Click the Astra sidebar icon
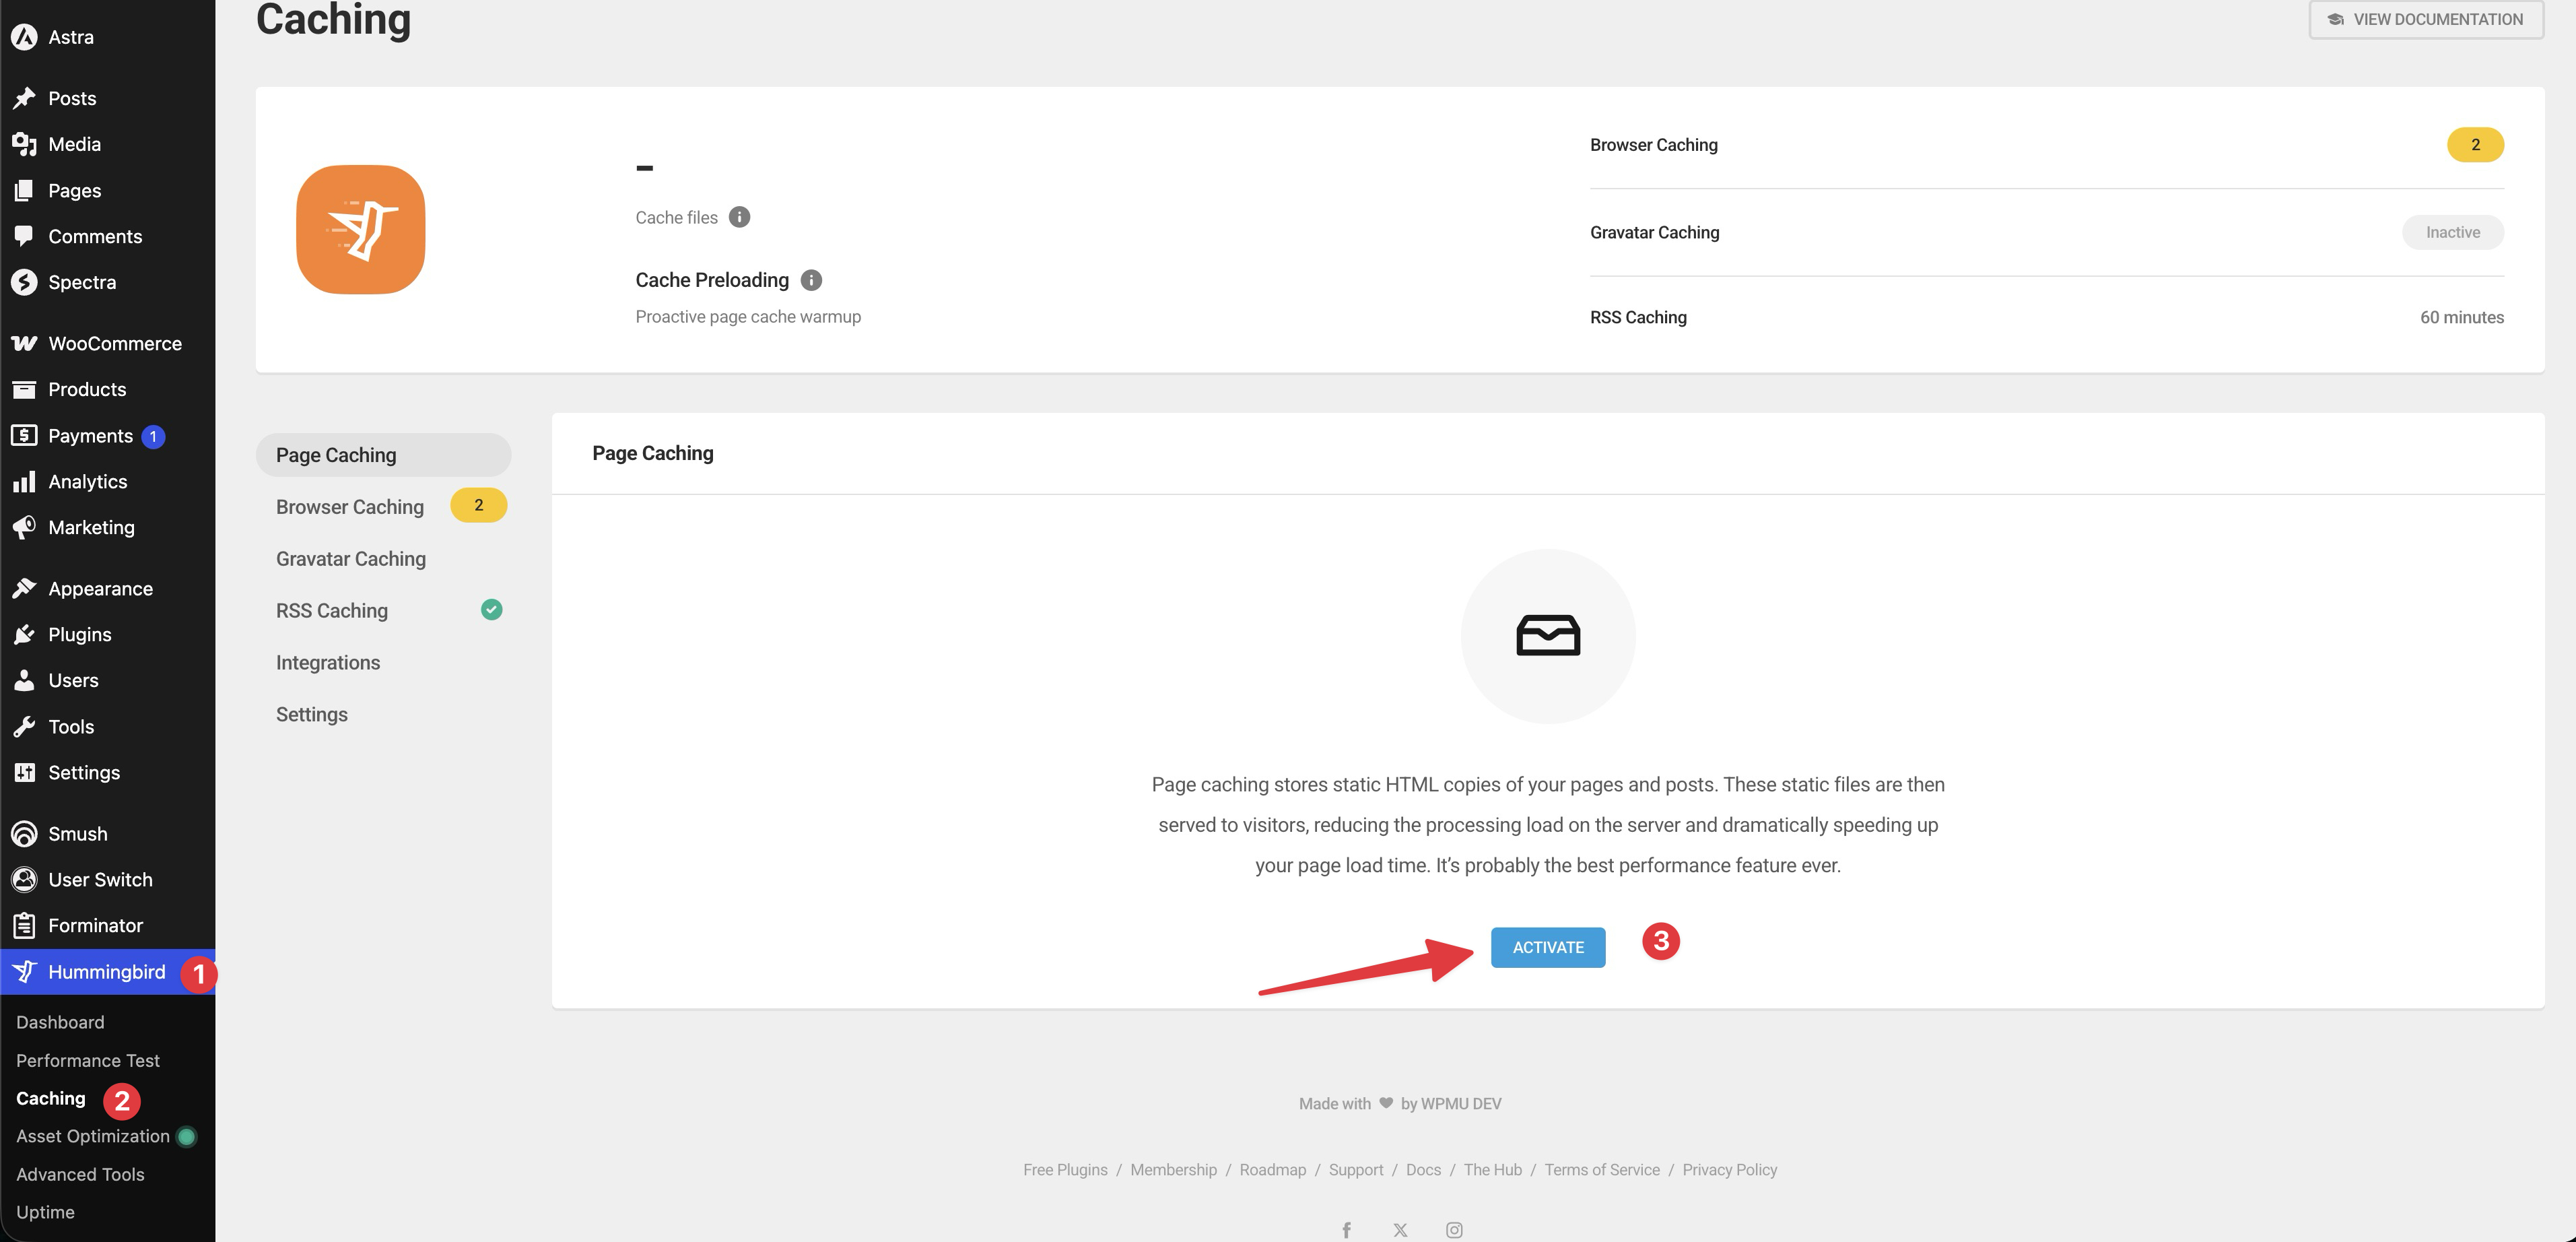2576x1242 pixels. (x=24, y=37)
